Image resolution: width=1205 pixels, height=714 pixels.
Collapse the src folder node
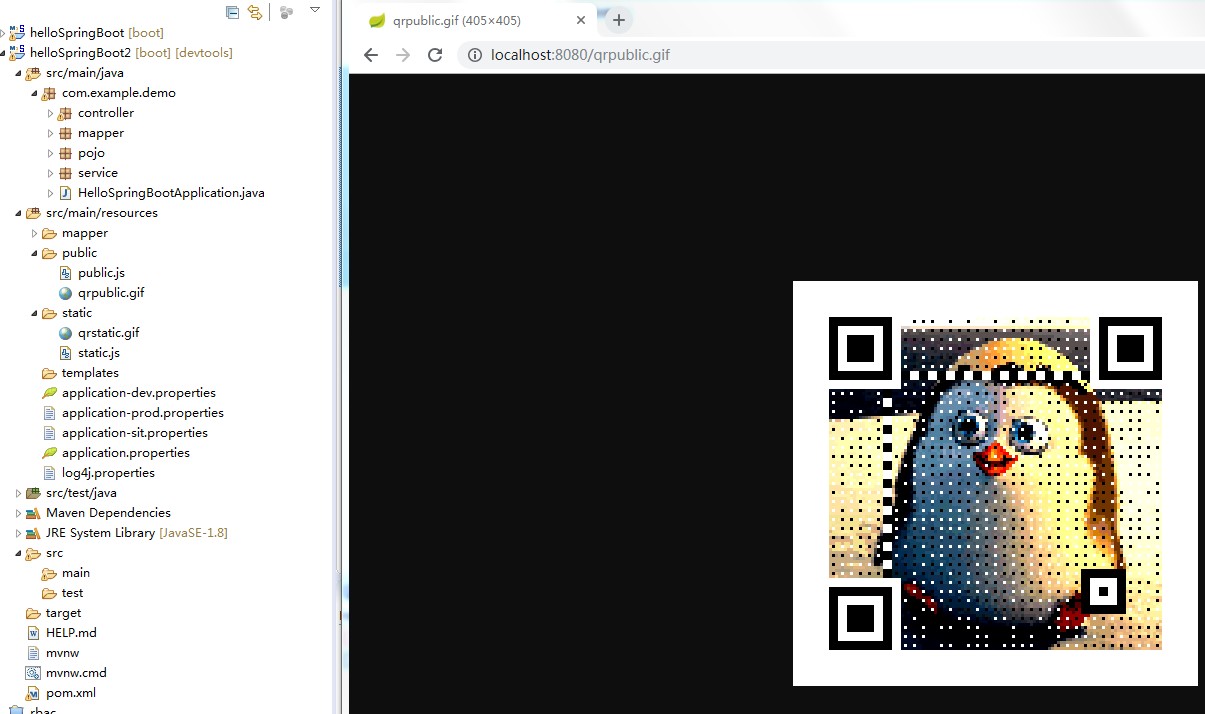[x=18, y=553]
